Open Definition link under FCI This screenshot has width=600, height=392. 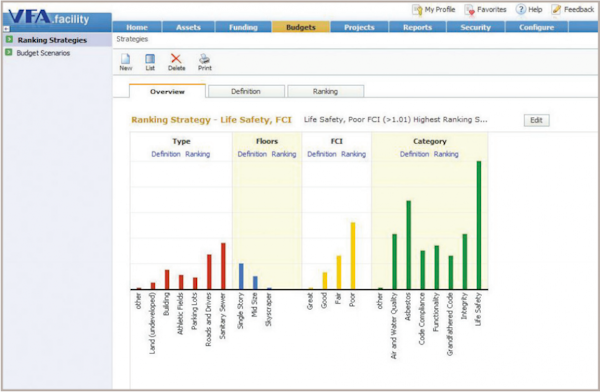(x=322, y=154)
